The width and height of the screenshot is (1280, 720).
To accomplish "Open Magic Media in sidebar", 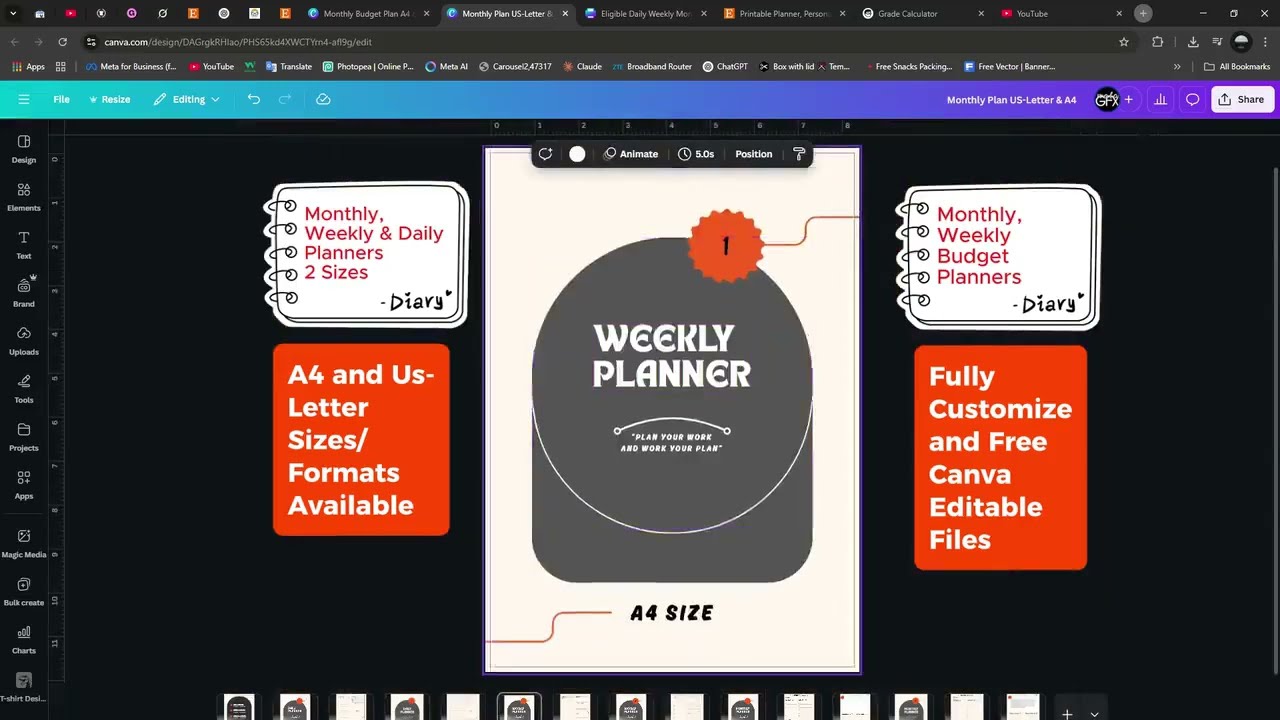I will pos(24,543).
